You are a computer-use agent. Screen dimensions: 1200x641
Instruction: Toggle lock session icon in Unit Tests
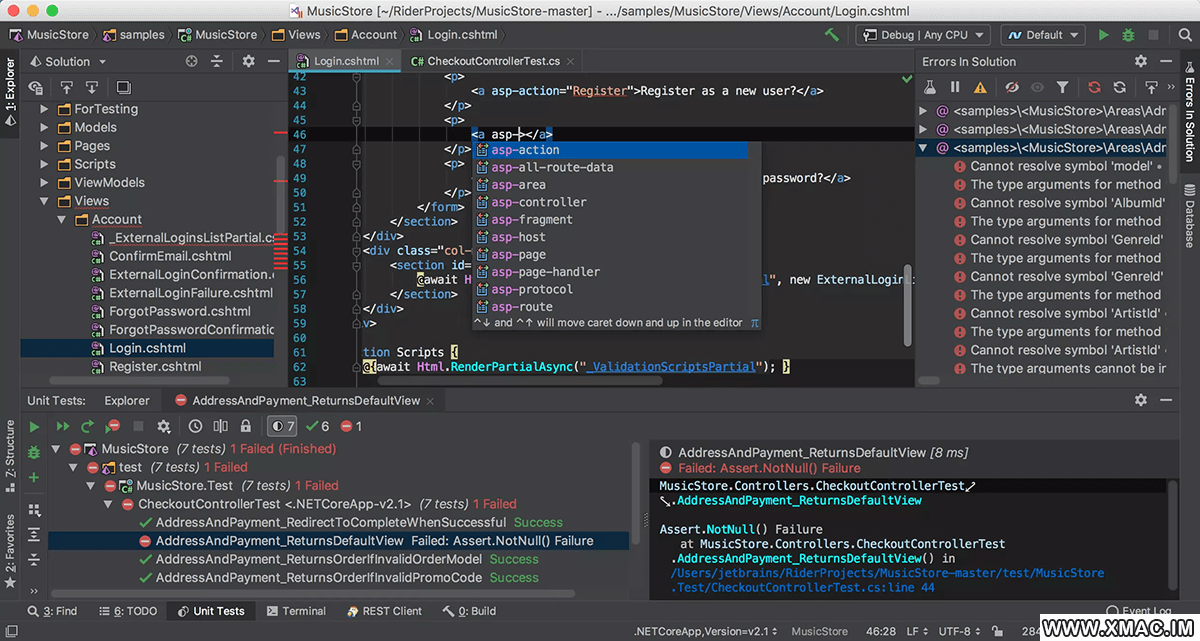point(247,426)
